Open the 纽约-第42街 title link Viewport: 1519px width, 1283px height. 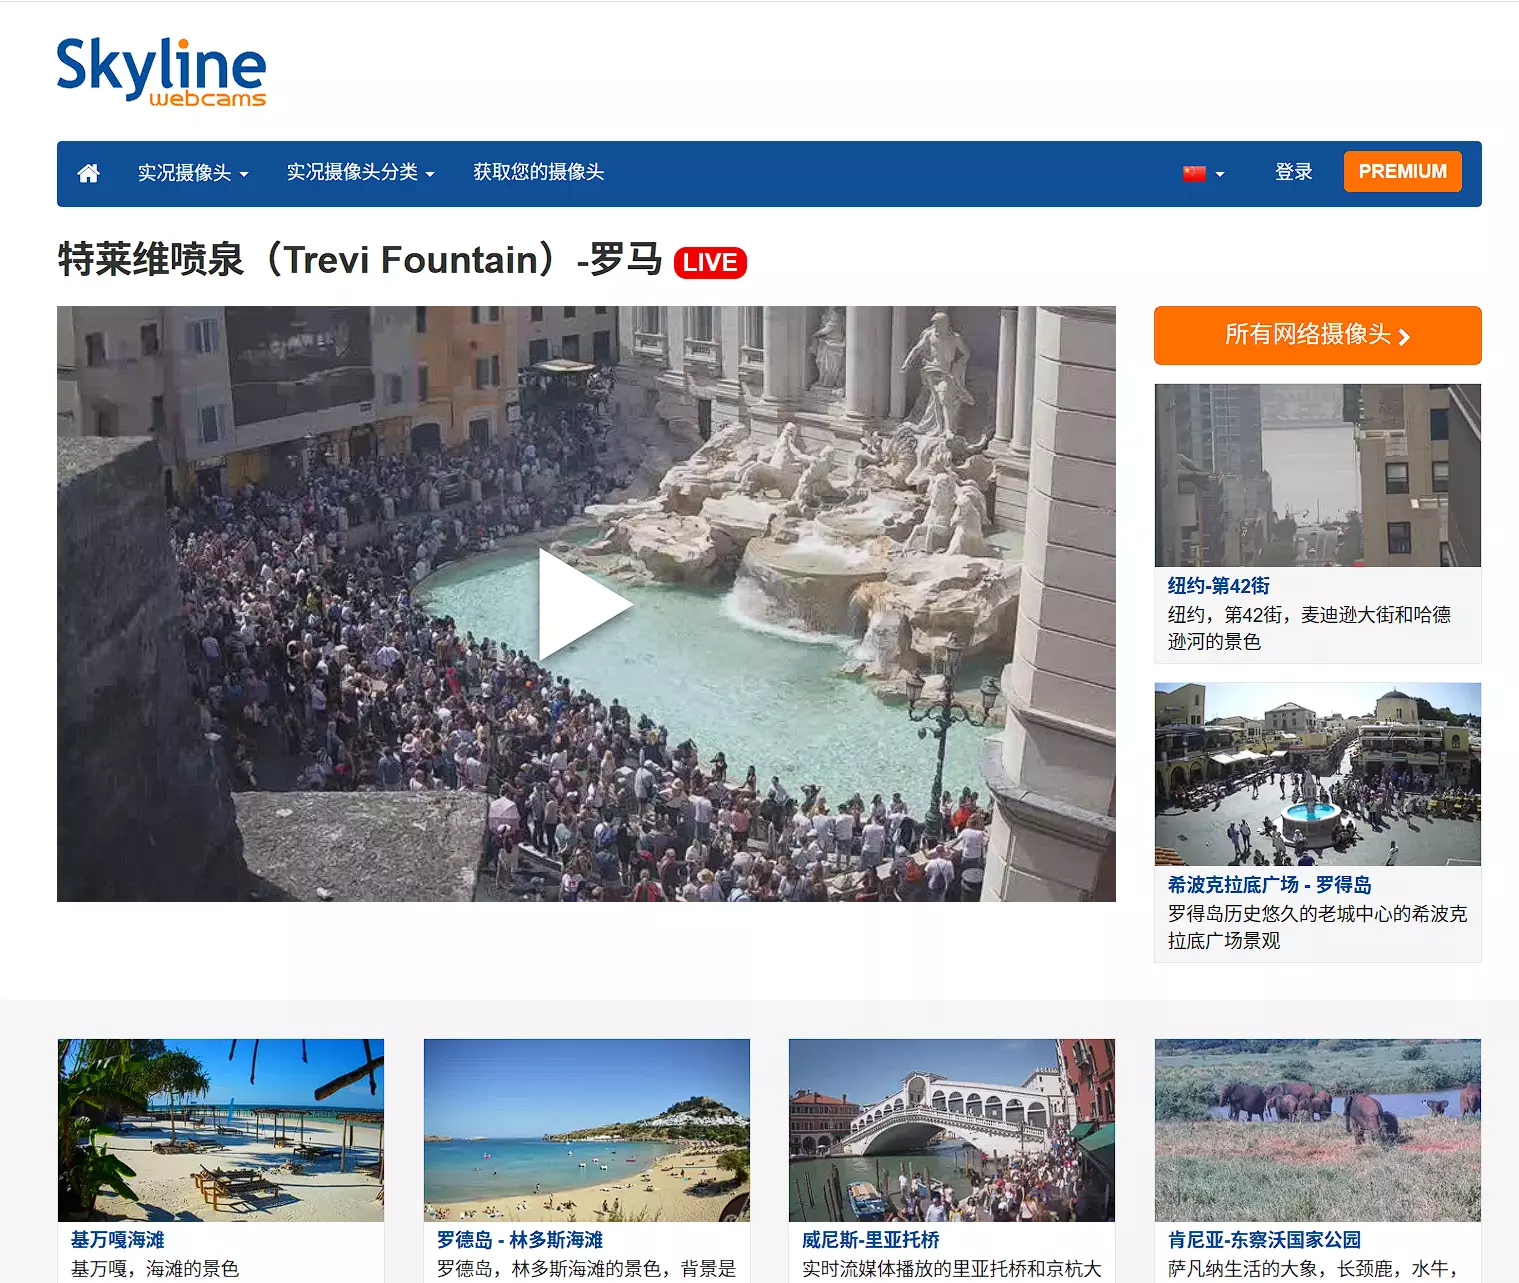click(x=1218, y=586)
